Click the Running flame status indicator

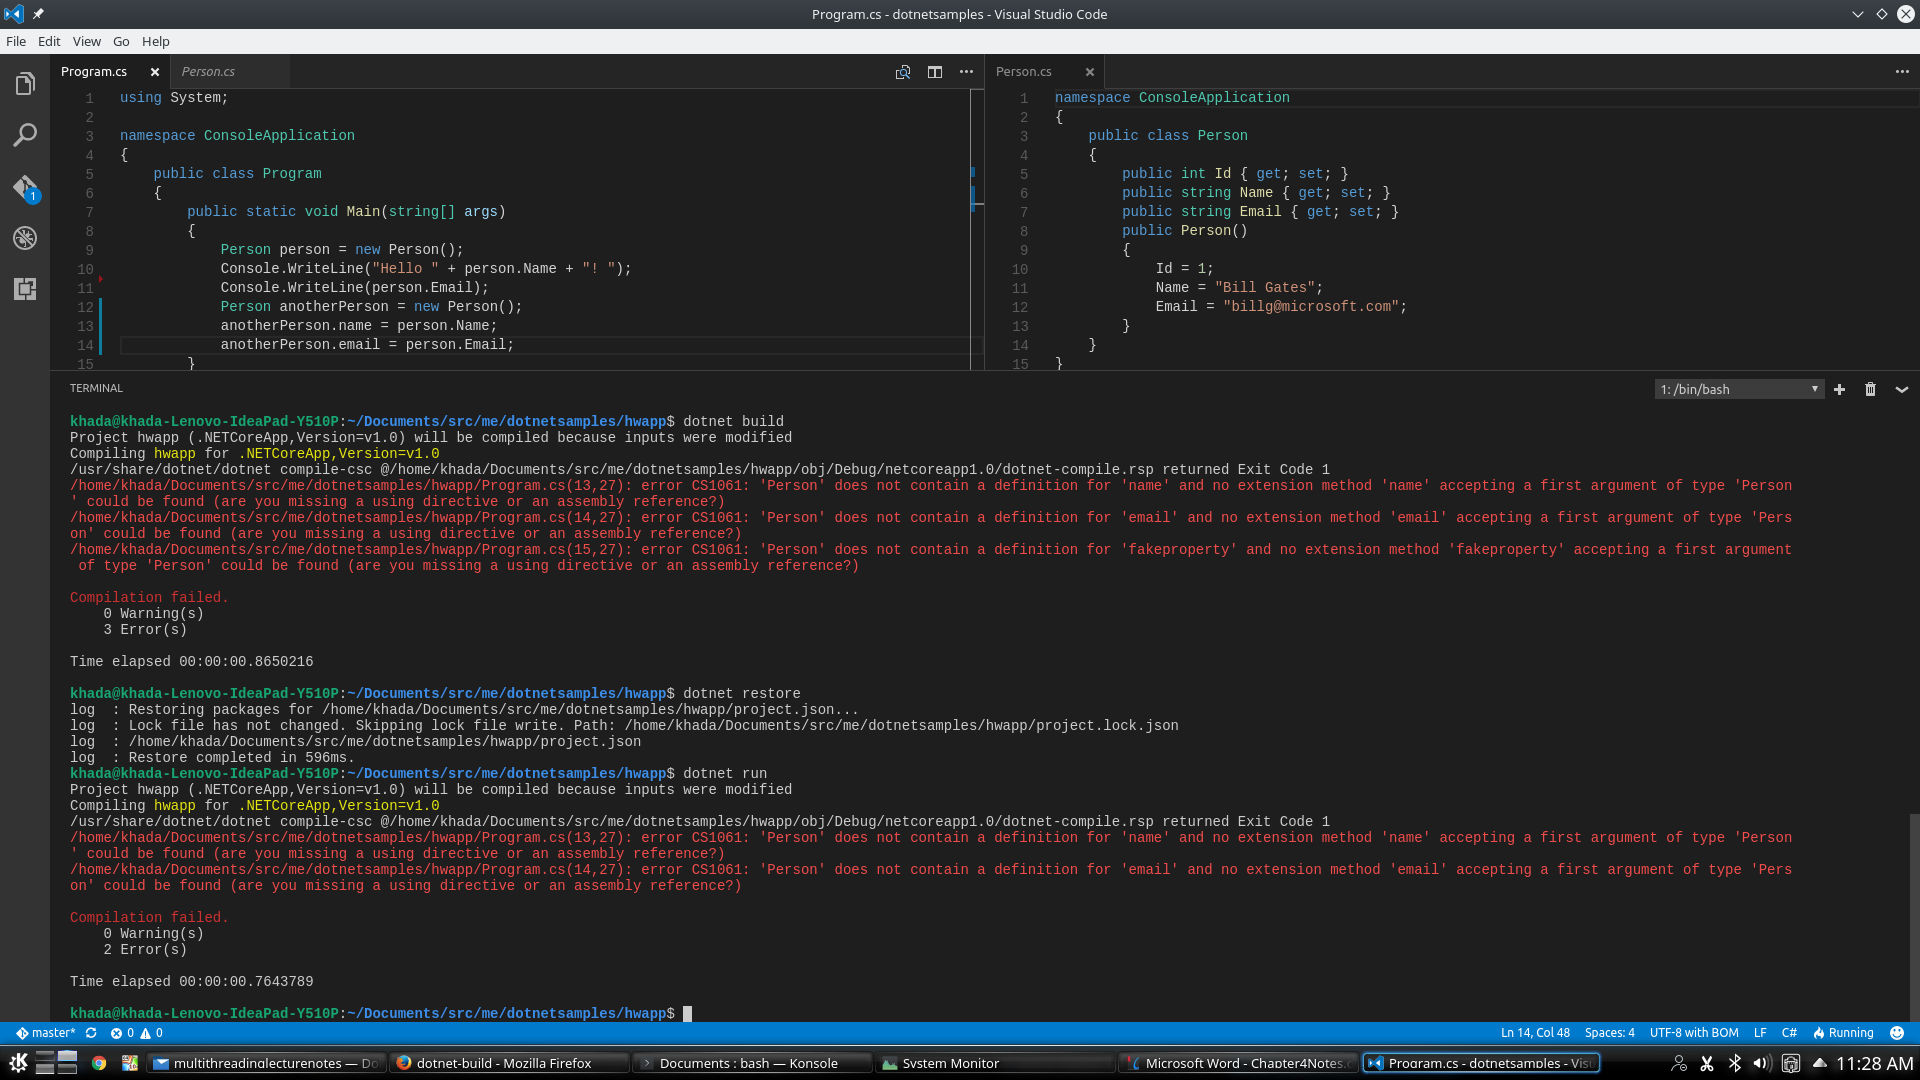[x=1843, y=1033]
